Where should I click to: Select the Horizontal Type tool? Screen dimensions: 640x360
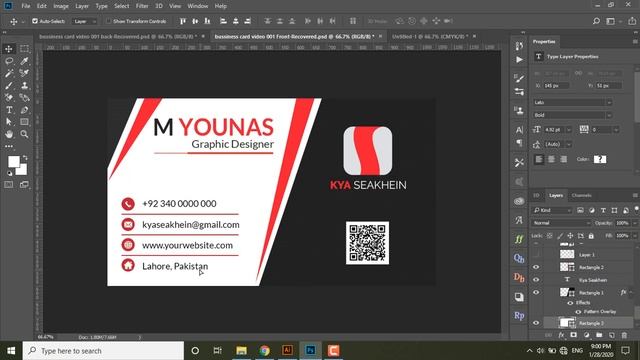coord(9,110)
